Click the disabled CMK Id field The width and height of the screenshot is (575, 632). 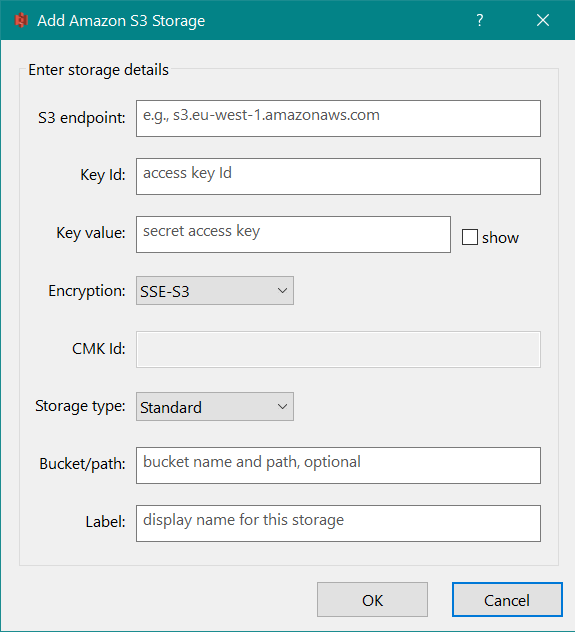tap(338, 349)
